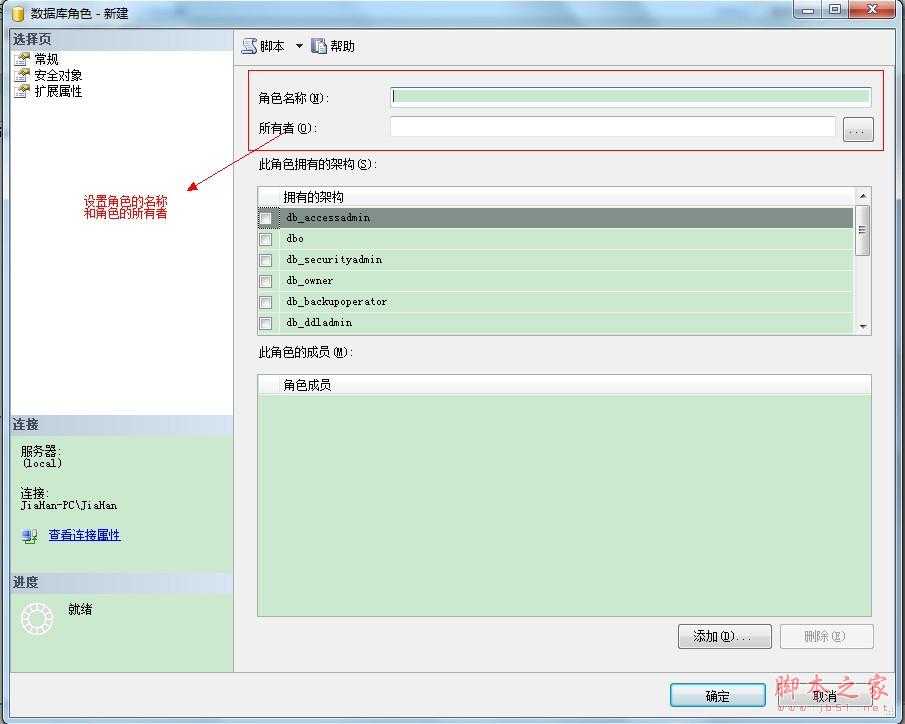Viewport: 905px width, 724px height.
Task: Maximize the 数据库角色 window
Action: coord(835,10)
